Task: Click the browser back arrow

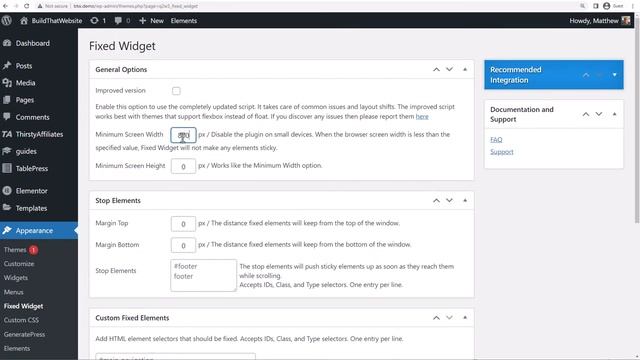Action: 5,6
